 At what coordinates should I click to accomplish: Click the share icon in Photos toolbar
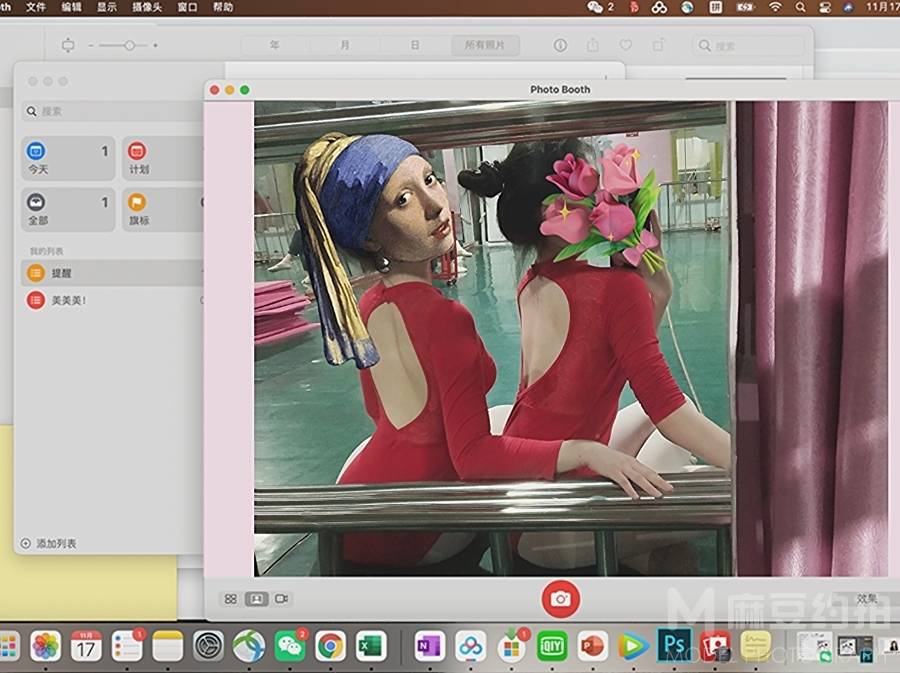[x=593, y=45]
